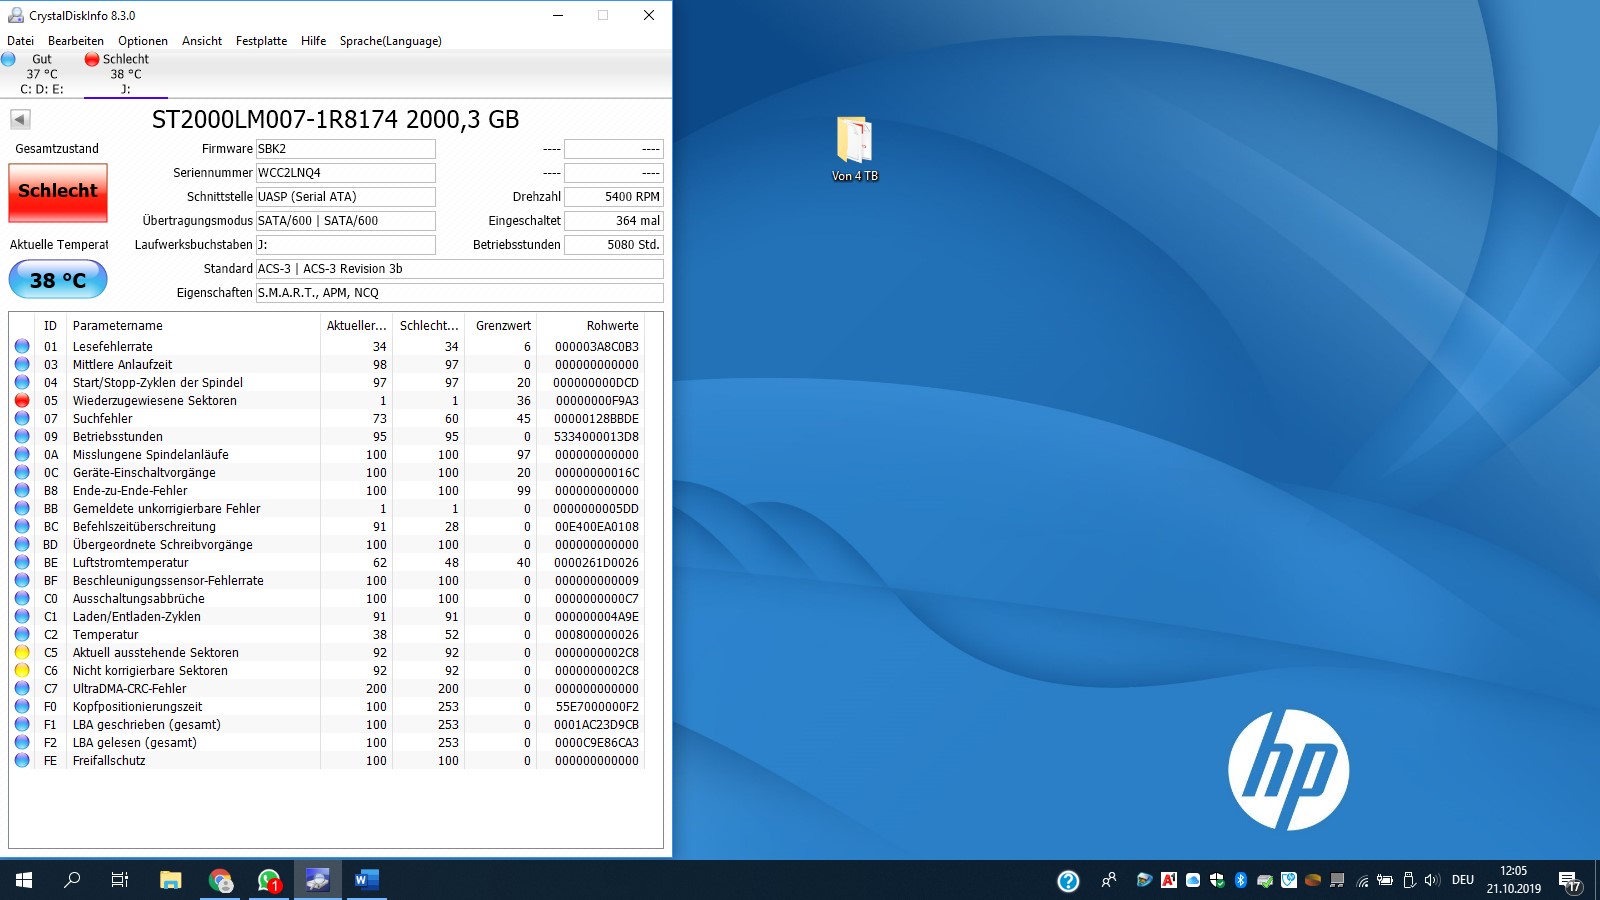Click the 38 °C temperature button

[x=58, y=280]
